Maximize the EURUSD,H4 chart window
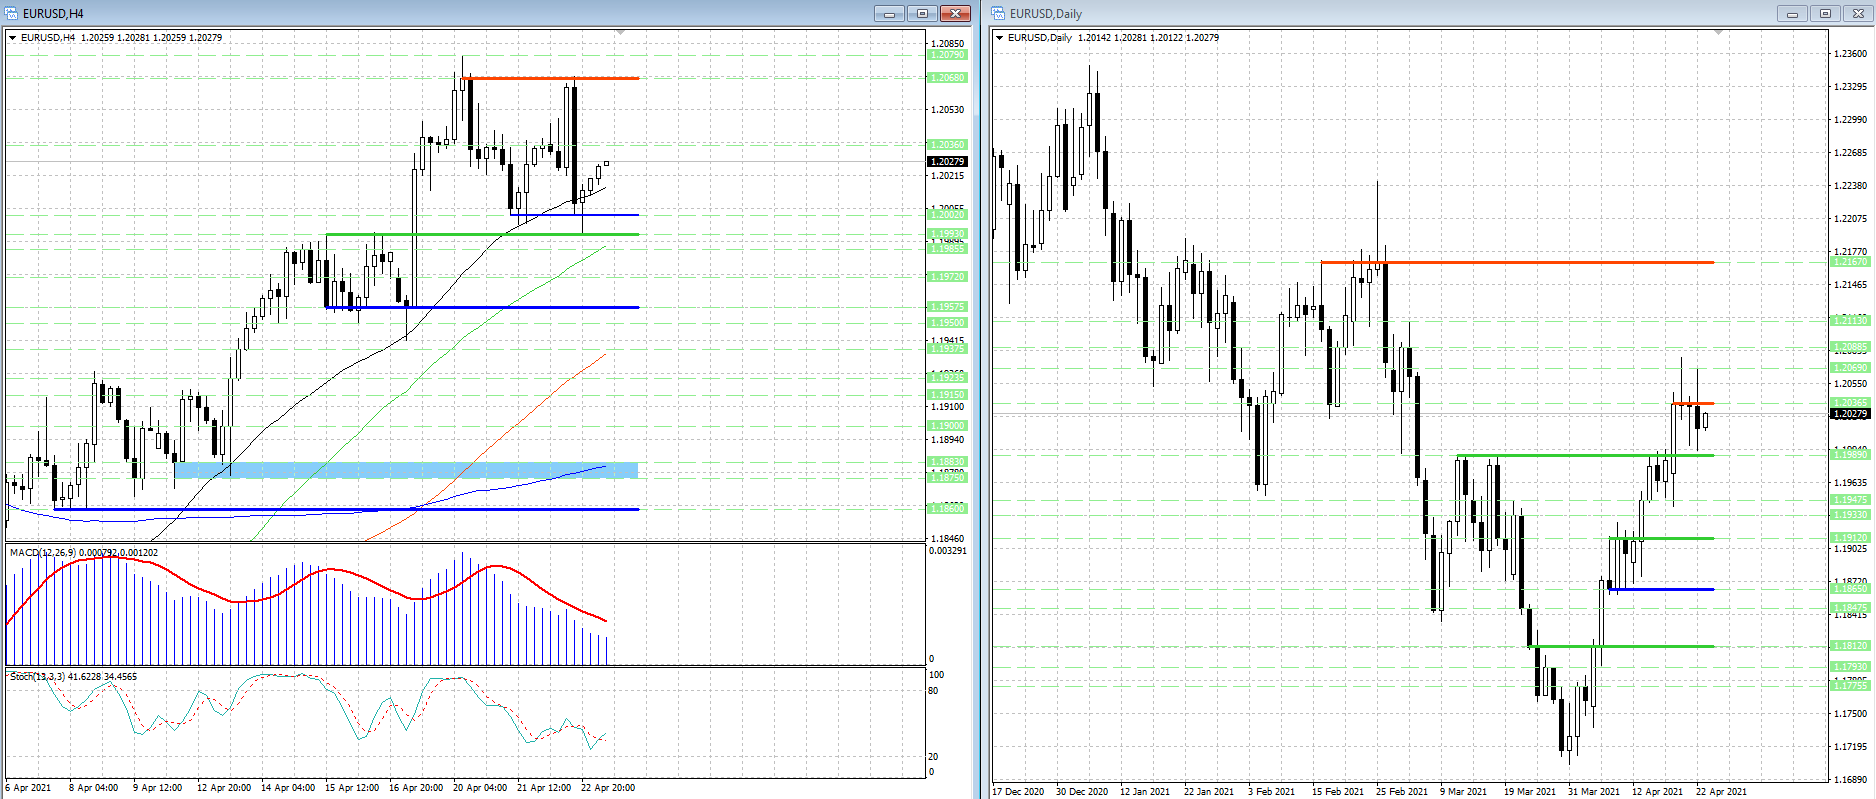The height and width of the screenshot is (799, 1876). 922,13
